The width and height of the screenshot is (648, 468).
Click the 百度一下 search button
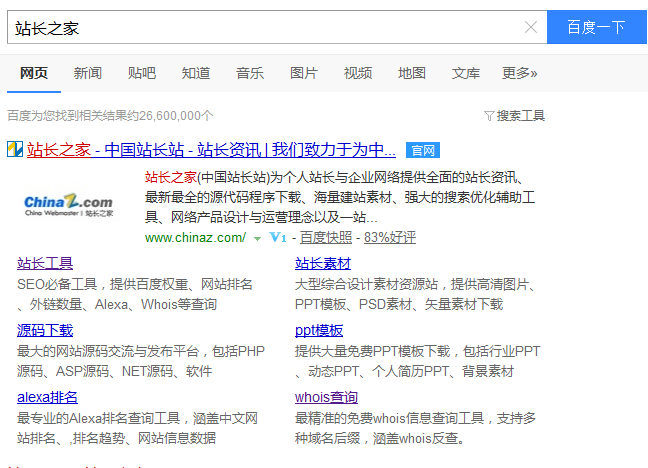(596, 27)
